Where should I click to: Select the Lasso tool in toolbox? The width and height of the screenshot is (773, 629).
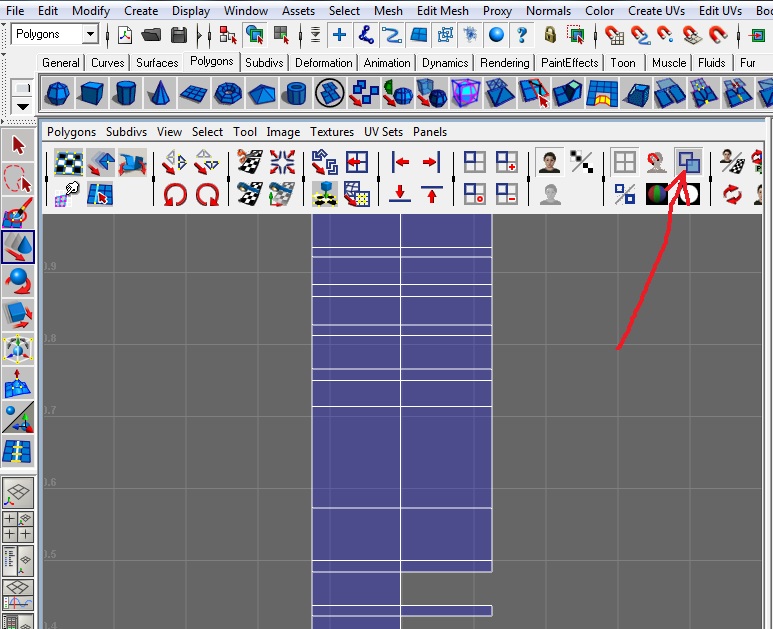[x=18, y=179]
